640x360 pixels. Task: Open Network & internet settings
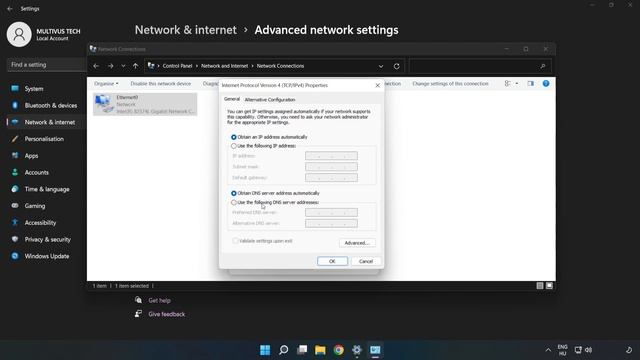[x=45, y=122]
